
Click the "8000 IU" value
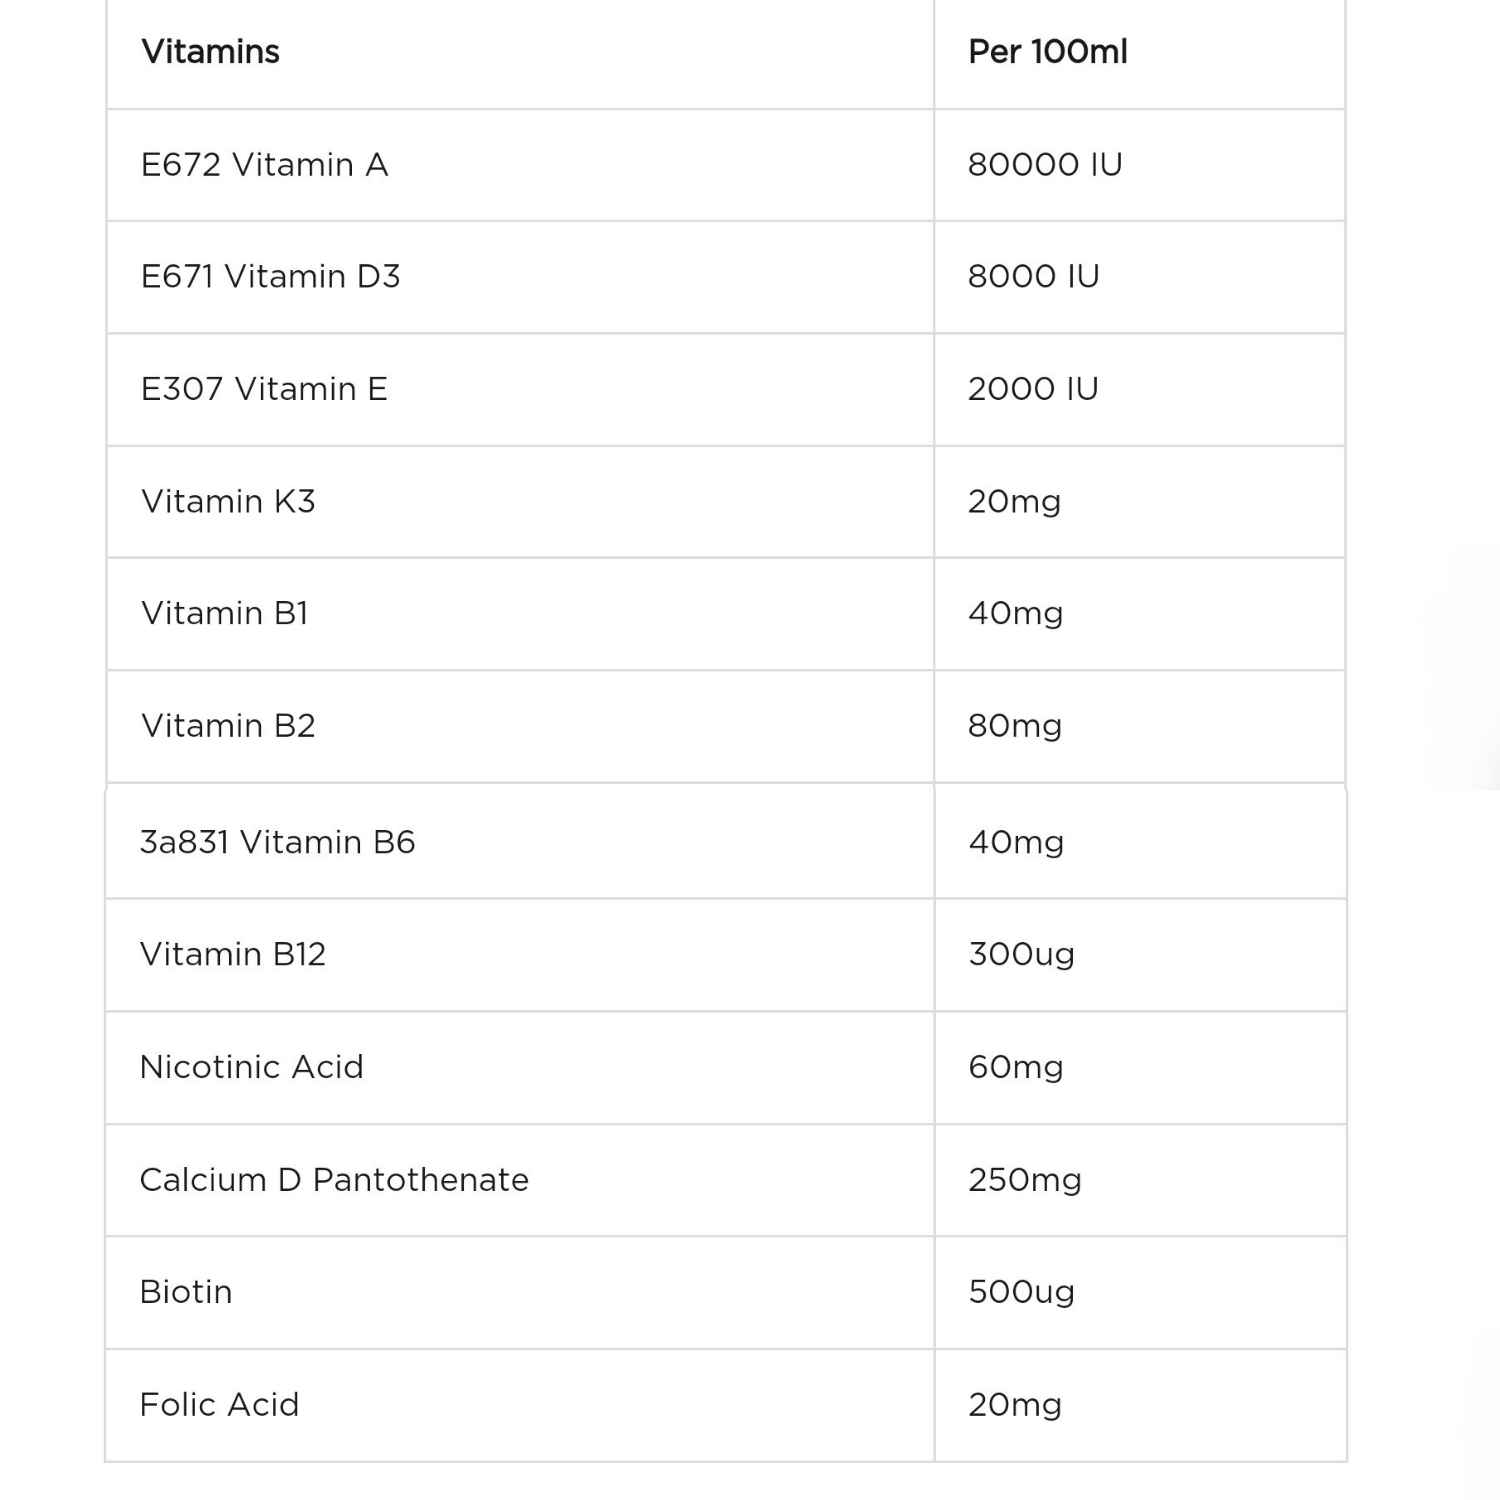(1033, 277)
